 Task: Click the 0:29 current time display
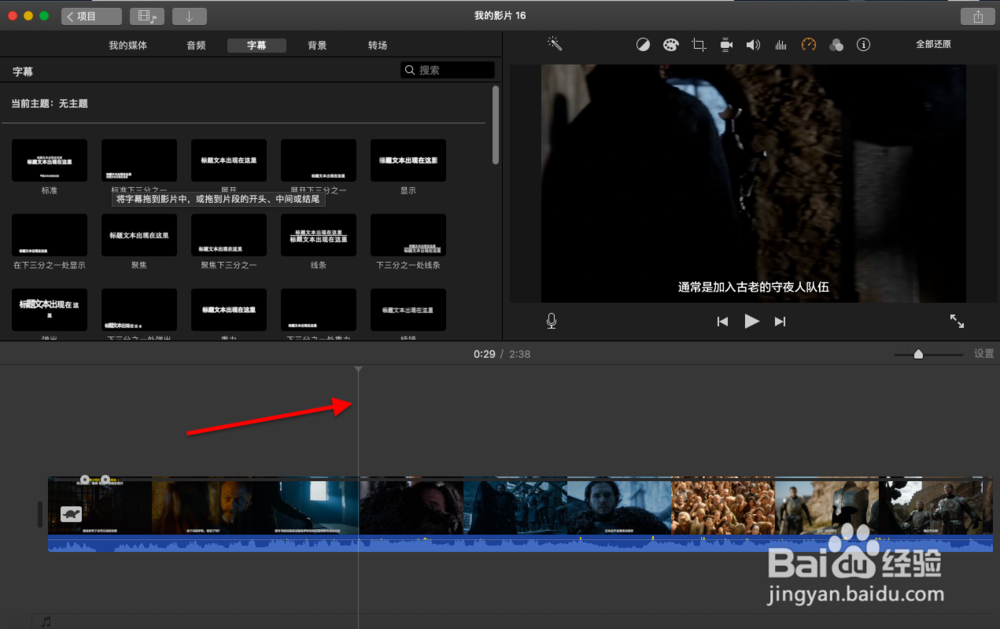click(484, 354)
